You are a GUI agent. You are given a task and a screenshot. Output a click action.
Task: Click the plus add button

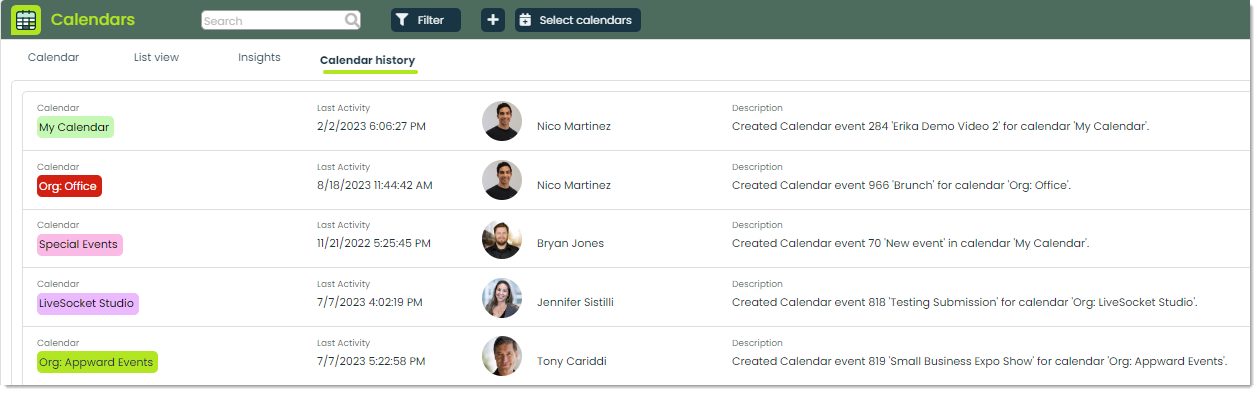point(493,20)
